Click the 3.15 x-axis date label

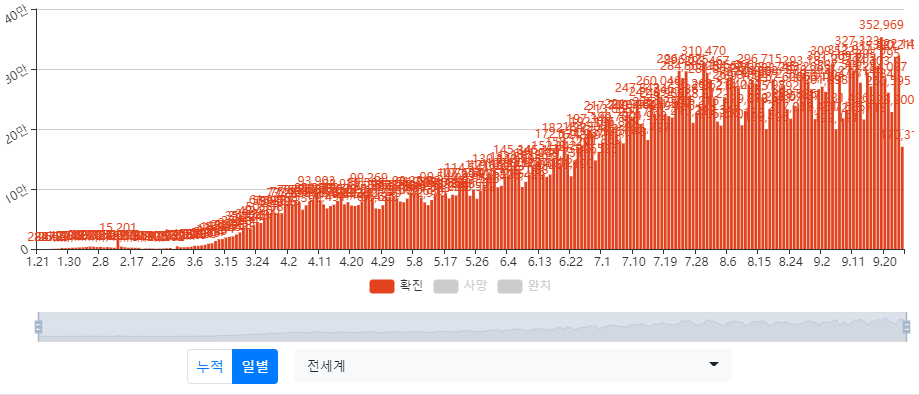[226, 261]
